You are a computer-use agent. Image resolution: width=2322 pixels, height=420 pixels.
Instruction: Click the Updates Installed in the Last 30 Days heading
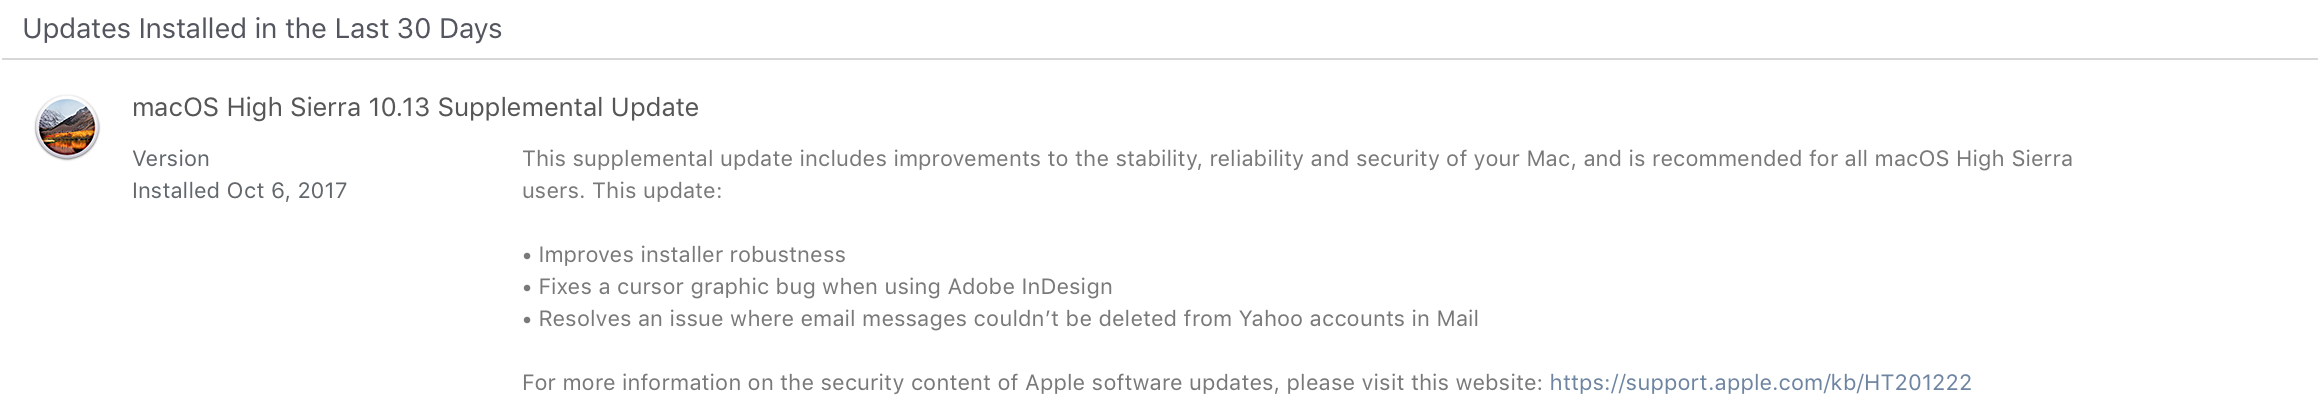262,29
